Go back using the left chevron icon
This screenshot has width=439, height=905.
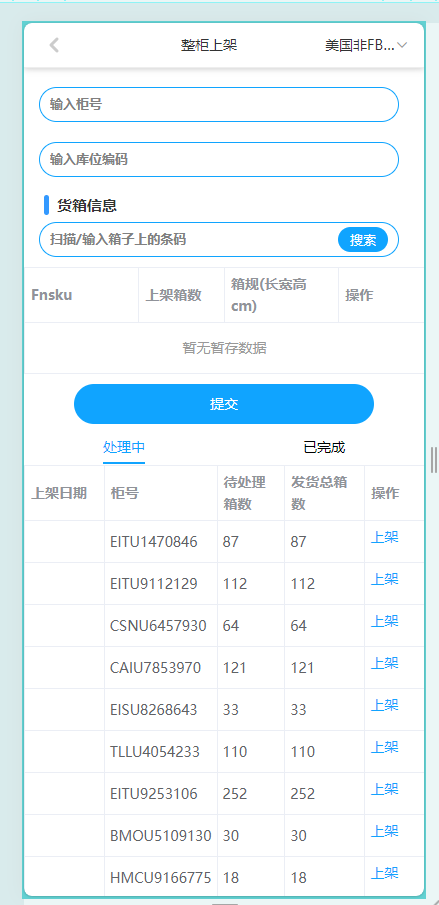tap(54, 45)
